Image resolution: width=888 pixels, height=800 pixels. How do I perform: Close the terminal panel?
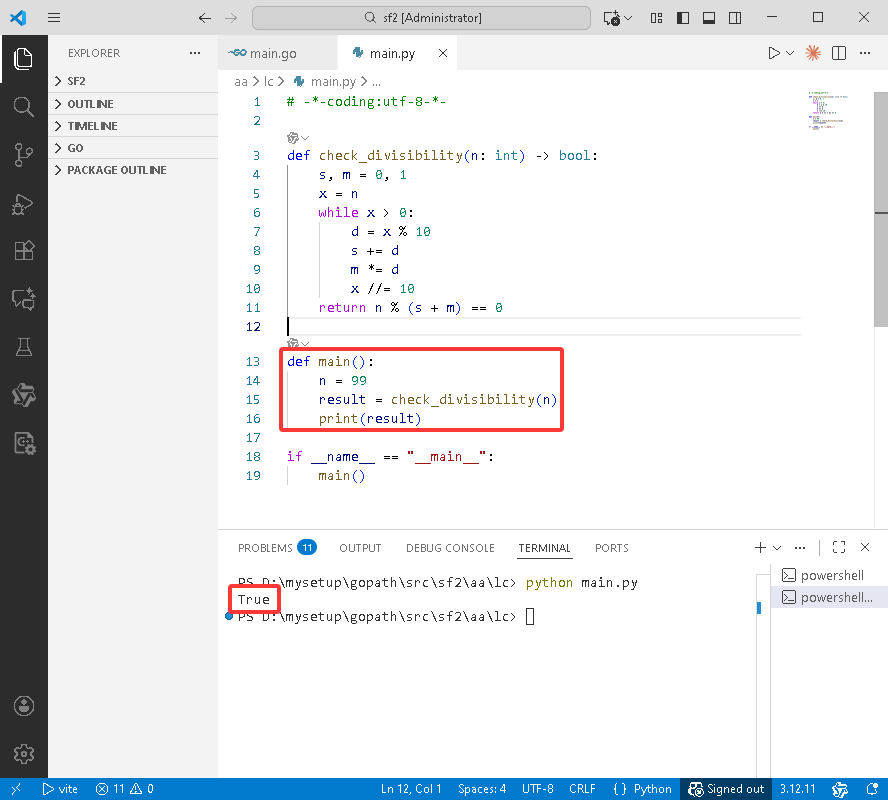[865, 547]
